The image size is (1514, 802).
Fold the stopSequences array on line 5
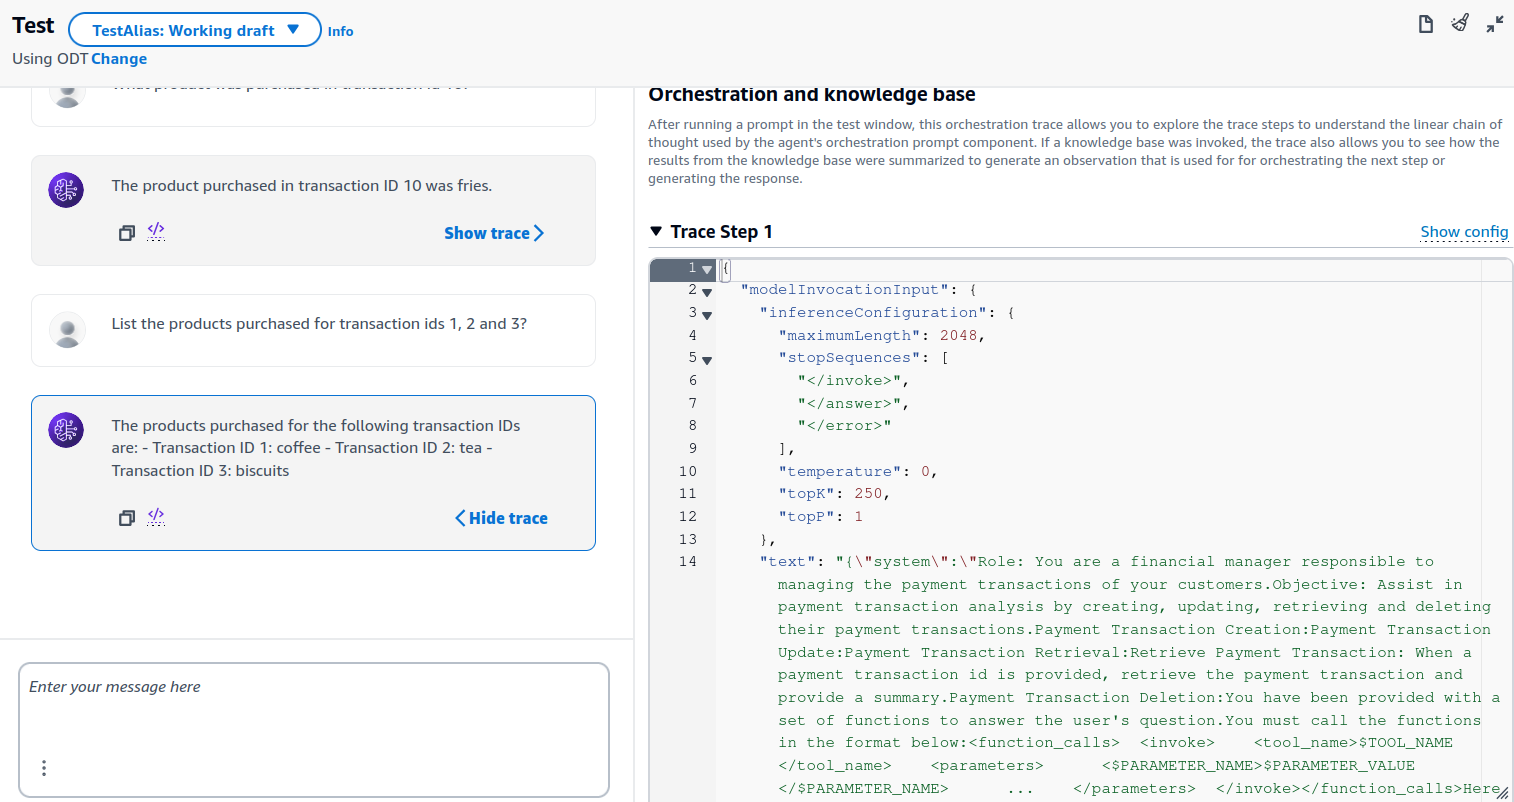[707, 360]
